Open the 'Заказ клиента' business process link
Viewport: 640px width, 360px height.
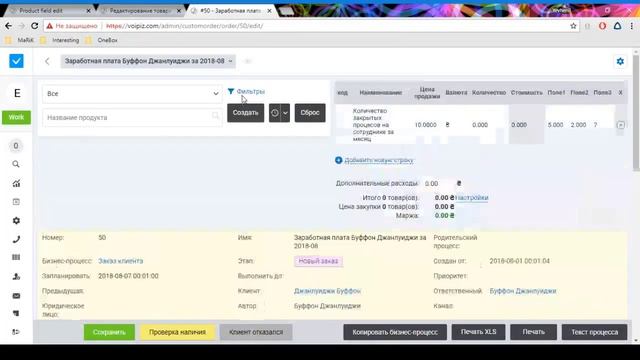click(x=120, y=261)
